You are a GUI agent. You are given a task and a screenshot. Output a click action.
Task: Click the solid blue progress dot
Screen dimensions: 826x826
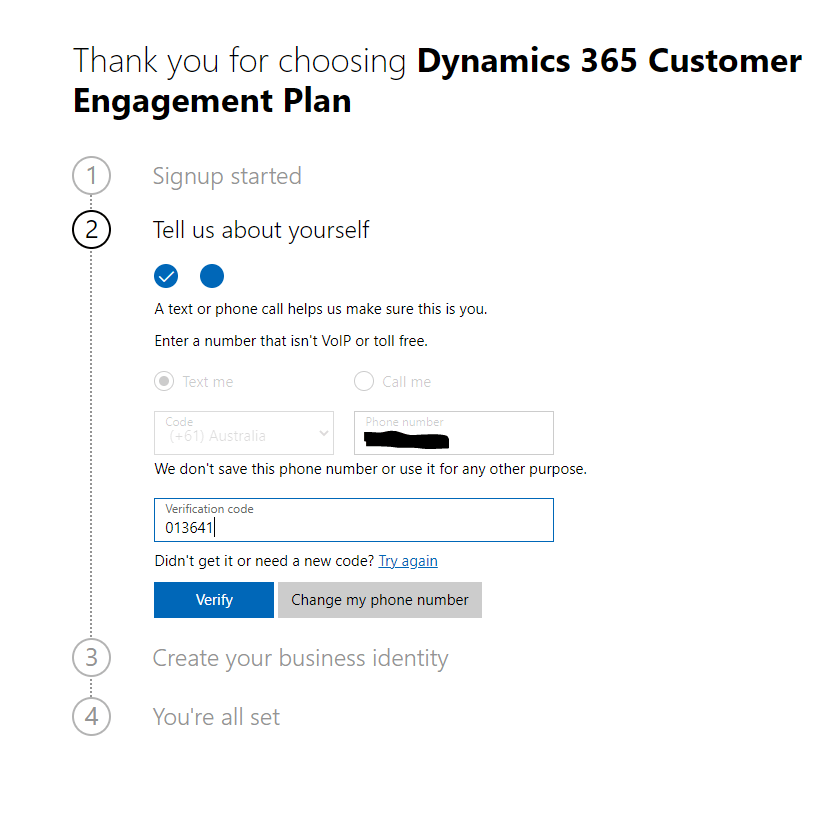212,276
